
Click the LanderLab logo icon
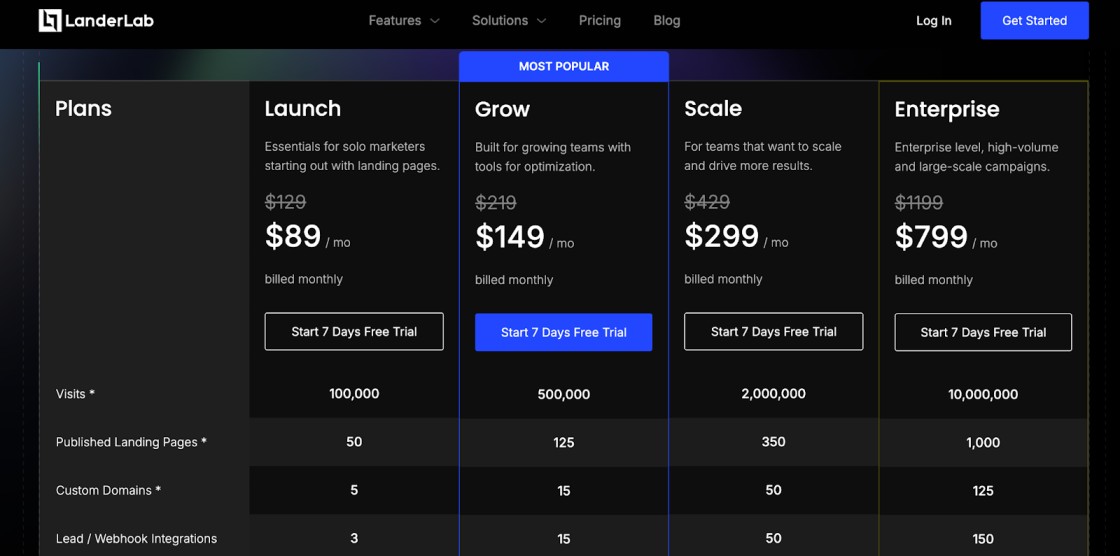50,20
